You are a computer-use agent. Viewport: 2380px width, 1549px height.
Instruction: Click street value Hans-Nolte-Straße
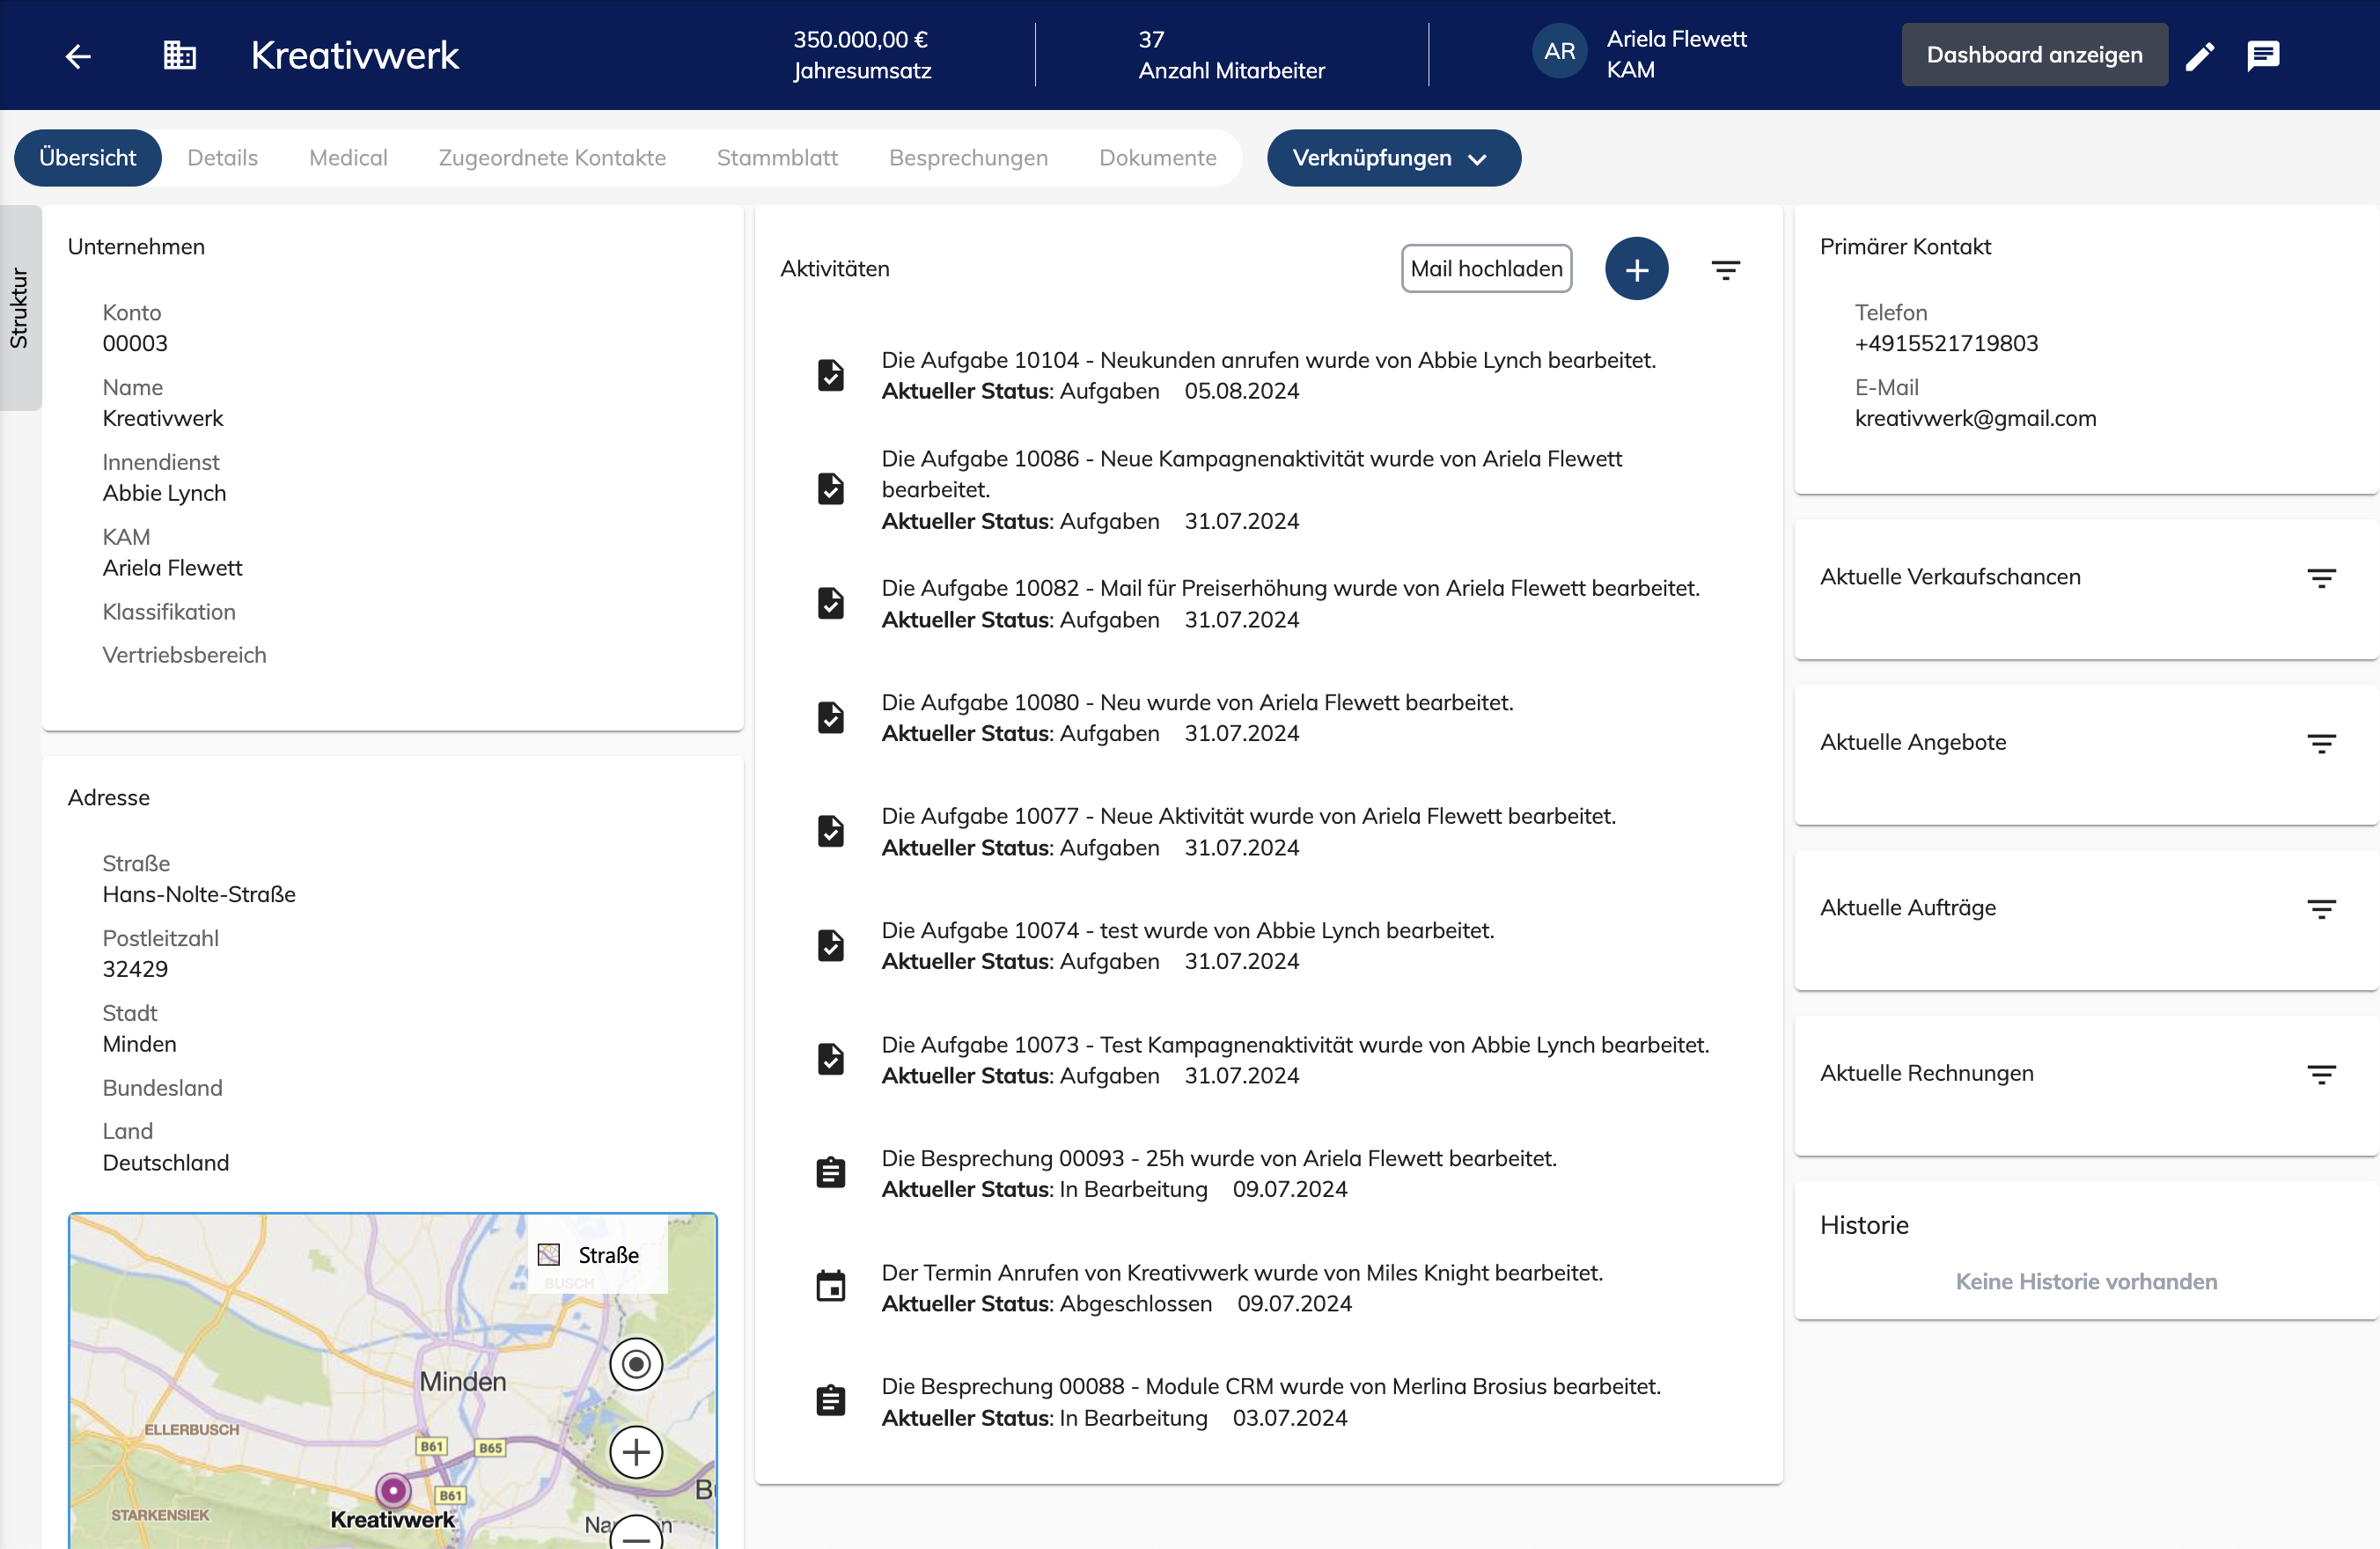(199, 894)
